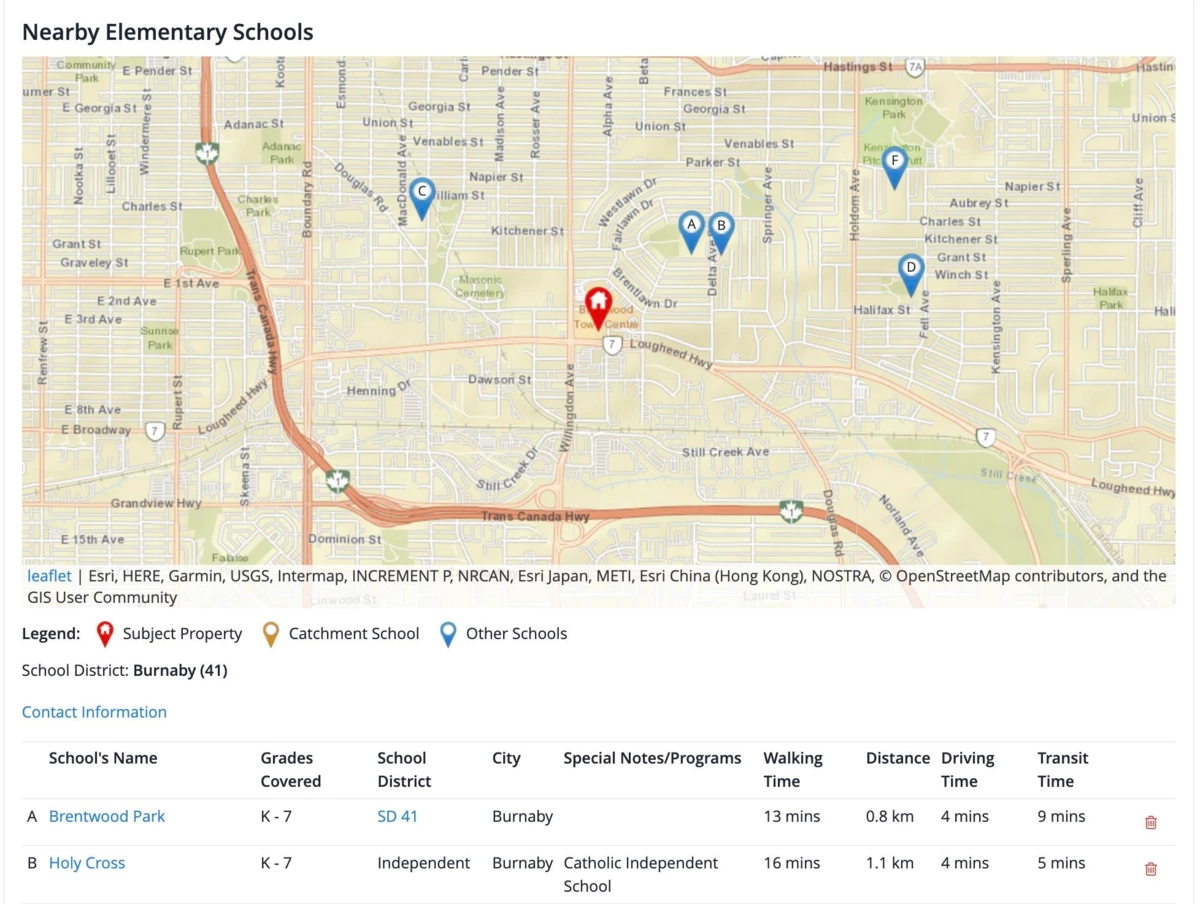The height and width of the screenshot is (904, 1200).
Task: Click the School's Name column header
Action: point(103,758)
